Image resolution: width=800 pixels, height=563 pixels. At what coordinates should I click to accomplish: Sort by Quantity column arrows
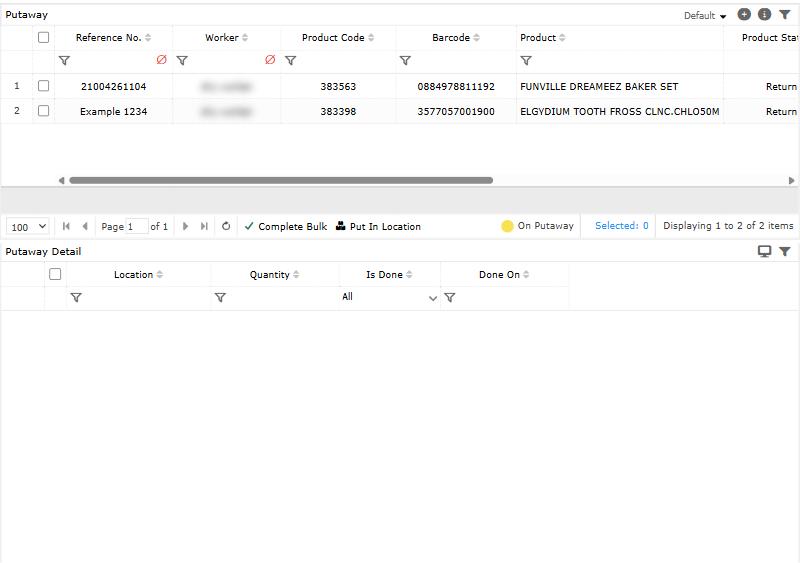click(x=296, y=275)
